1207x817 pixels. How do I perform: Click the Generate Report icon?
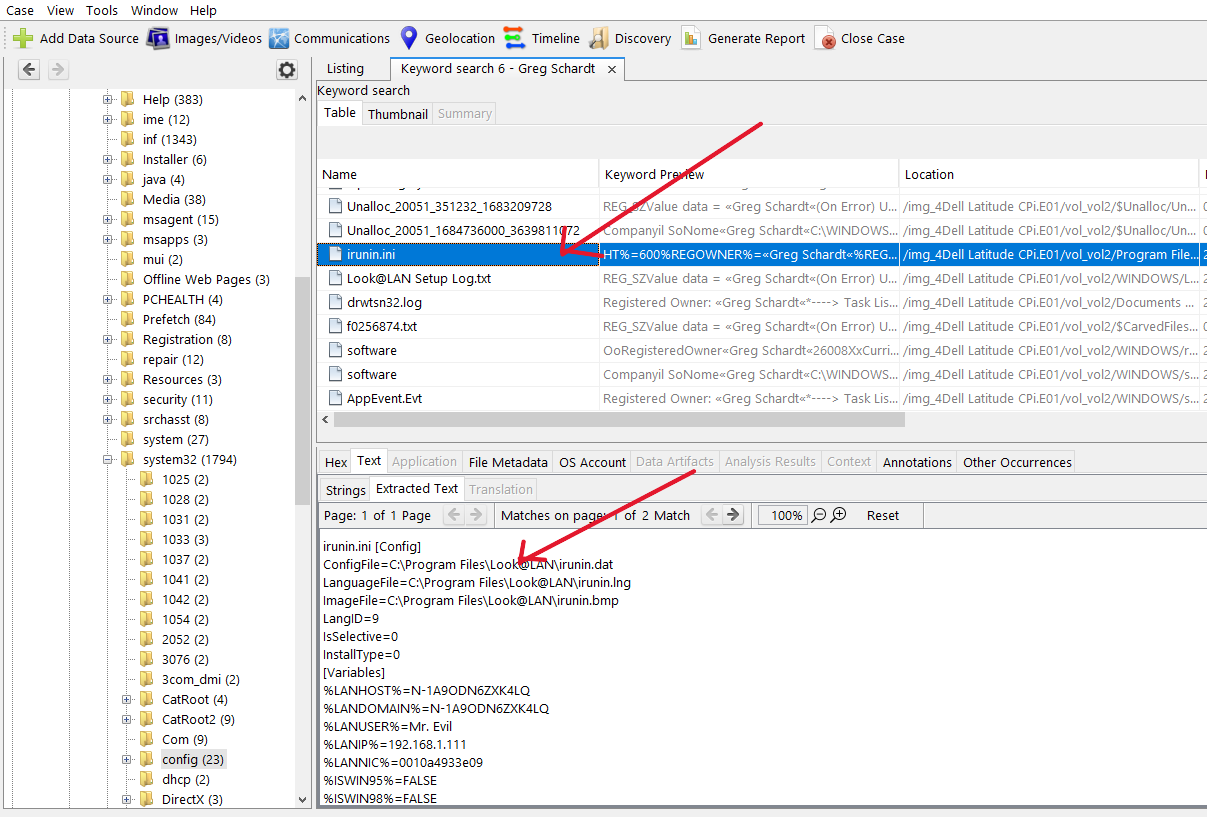691,39
